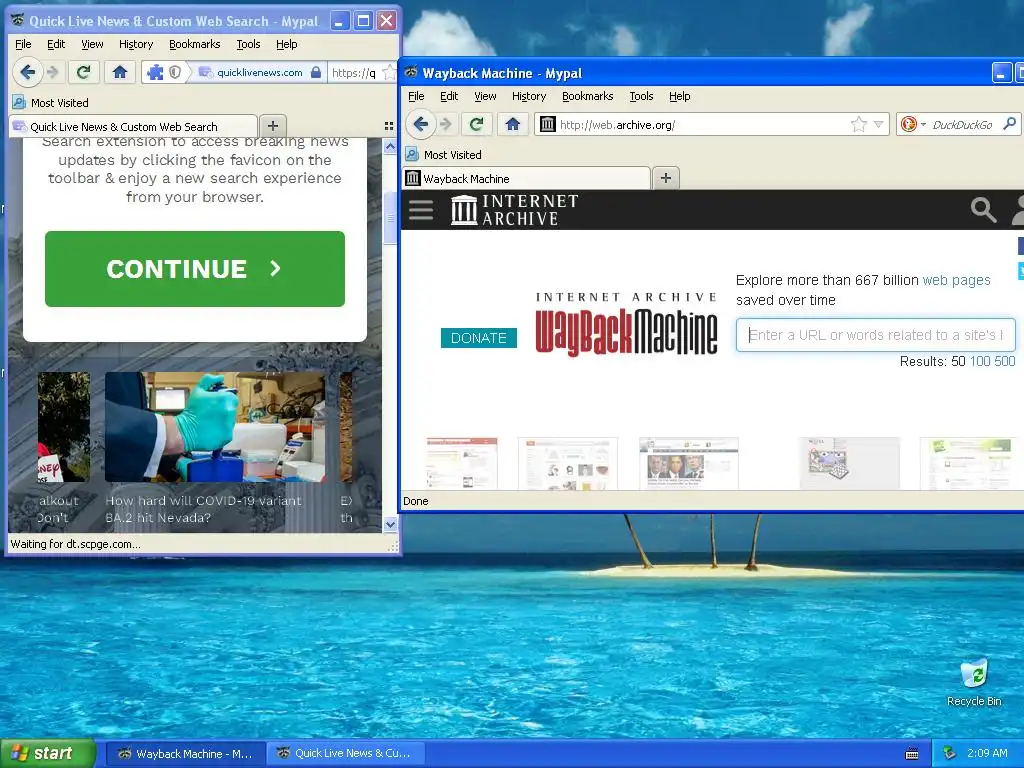Go back in Wayback Machine window
Viewport: 1024px width, 768px height.
tap(421, 124)
